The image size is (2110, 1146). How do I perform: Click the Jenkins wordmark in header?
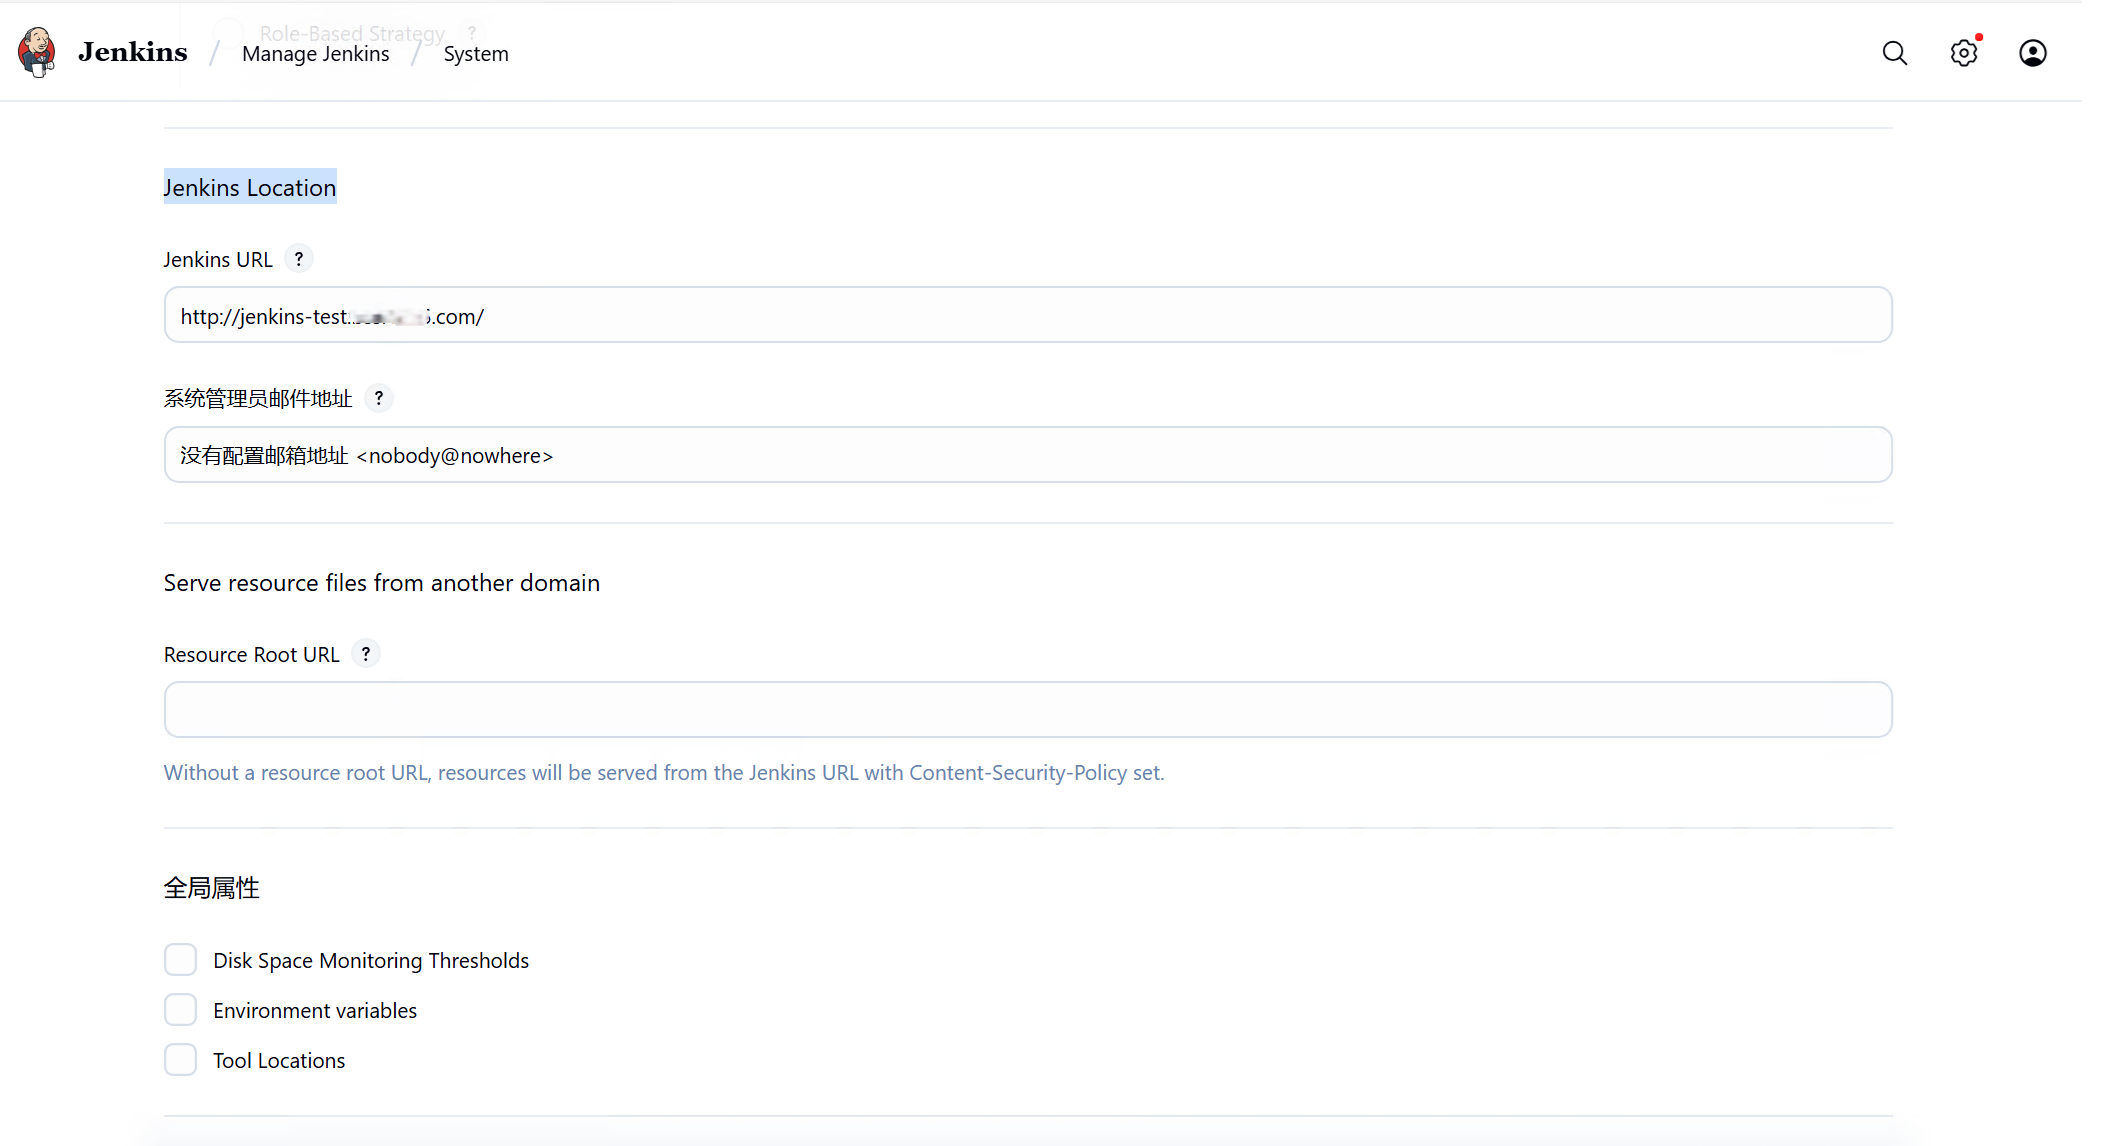pos(132,52)
